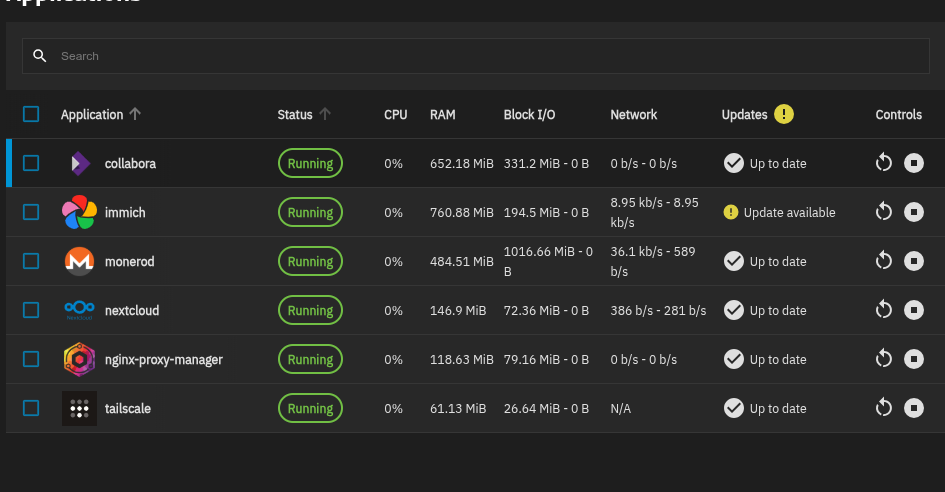Check the select-all applications checkbox
945x492 pixels.
(31, 114)
